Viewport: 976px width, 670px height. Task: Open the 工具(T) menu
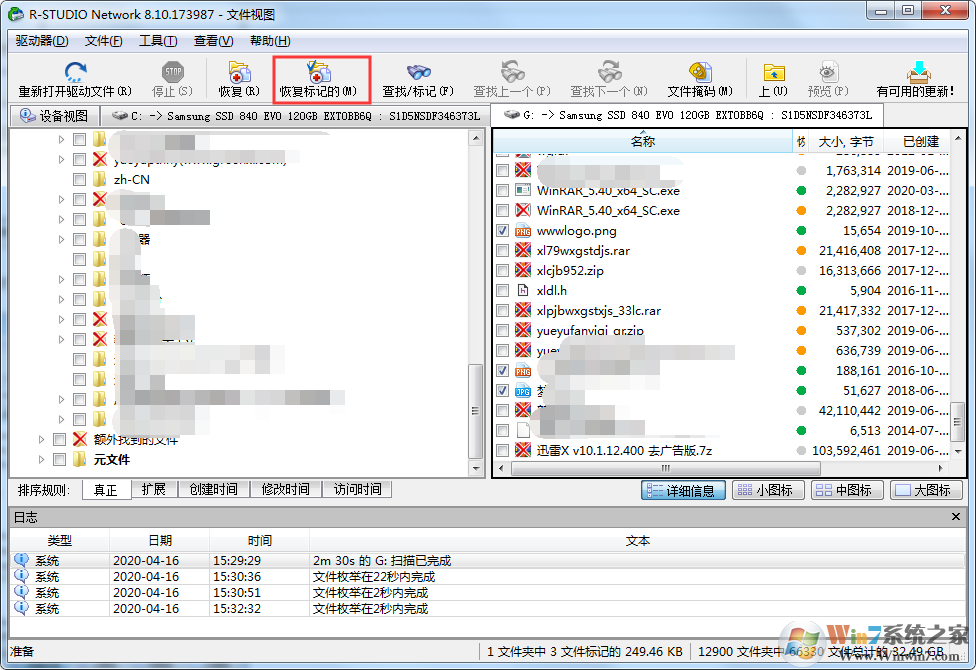[159, 40]
